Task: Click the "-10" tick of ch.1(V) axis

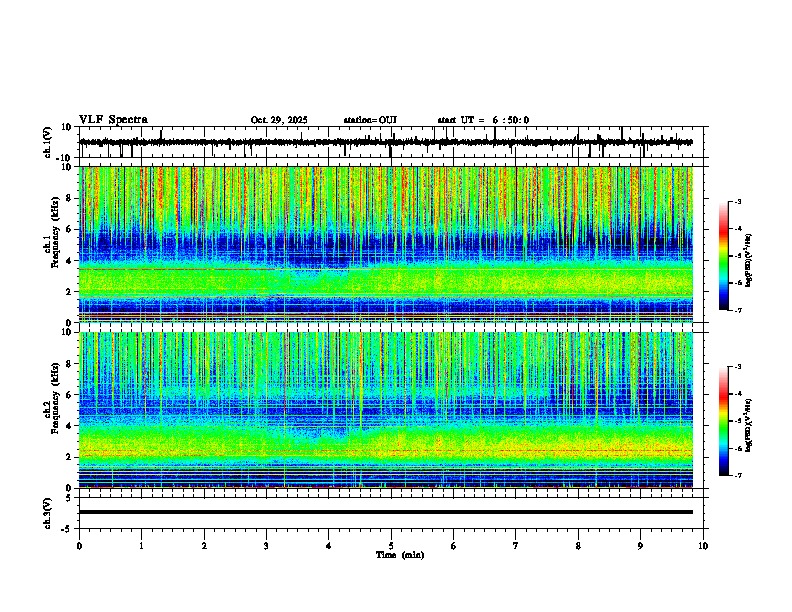Action: point(65,158)
